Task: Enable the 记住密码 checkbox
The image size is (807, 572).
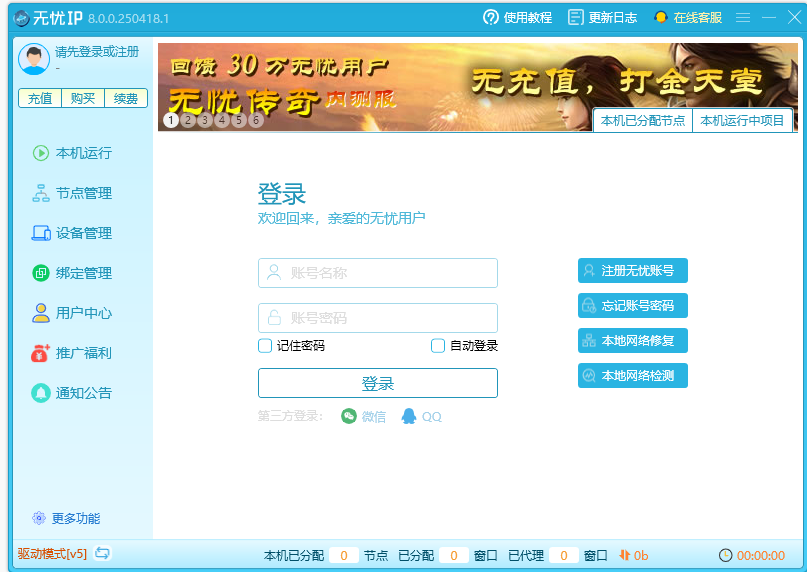Action: pyautogui.click(x=265, y=346)
